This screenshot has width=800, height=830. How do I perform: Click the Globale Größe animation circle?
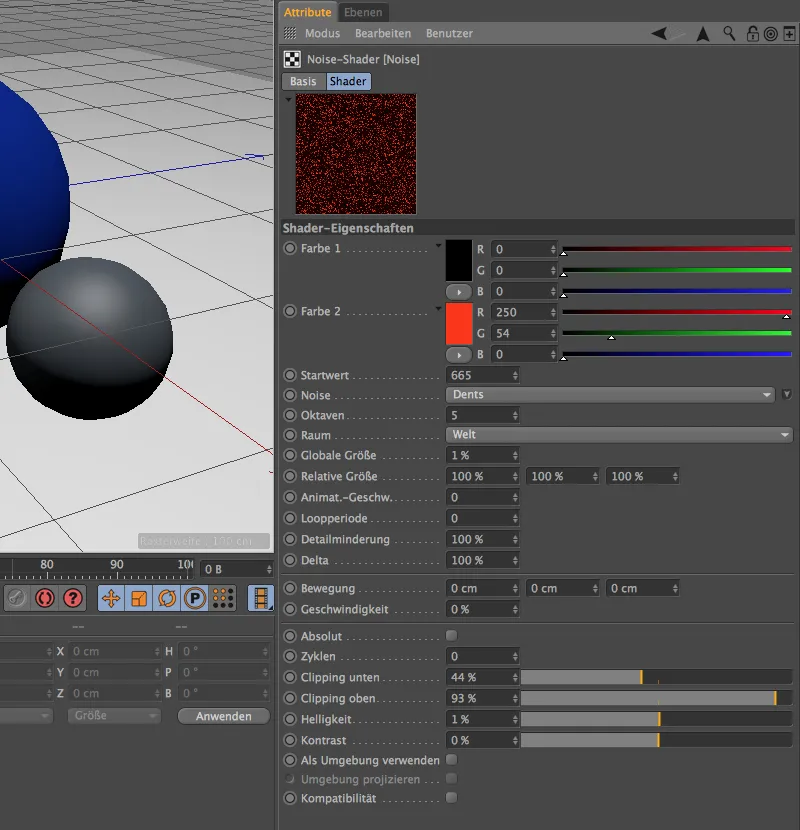(x=290, y=455)
